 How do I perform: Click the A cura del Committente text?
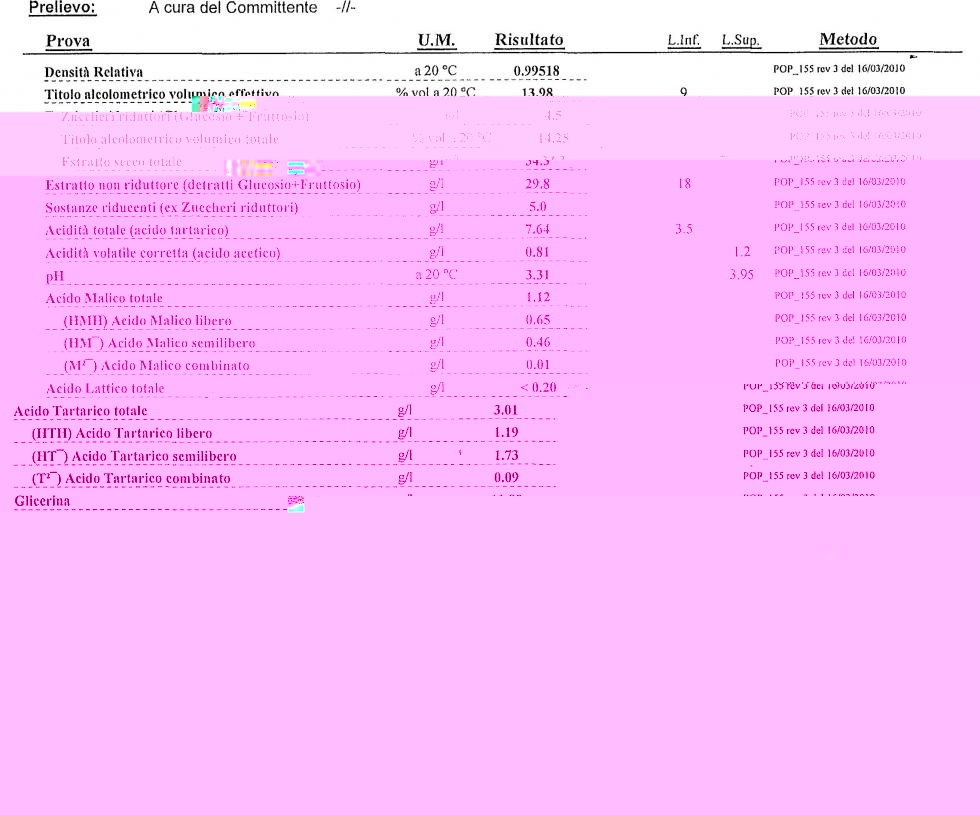coord(231,8)
